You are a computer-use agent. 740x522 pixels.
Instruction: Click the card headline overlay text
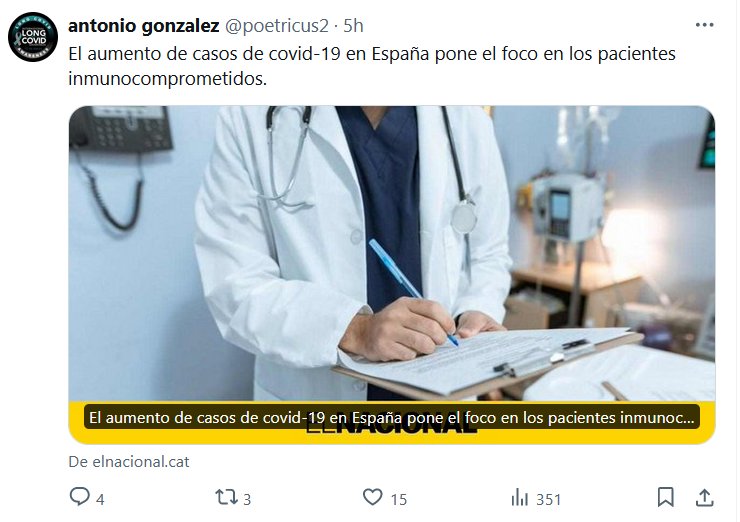pos(392,418)
